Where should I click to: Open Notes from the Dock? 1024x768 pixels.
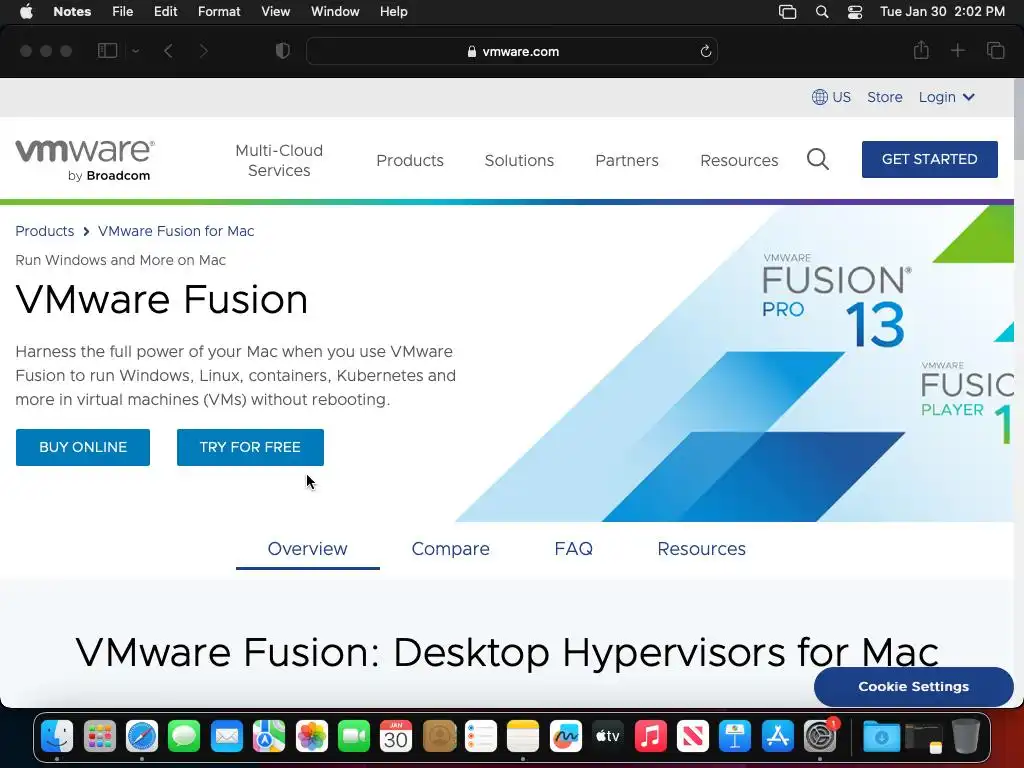coord(523,737)
